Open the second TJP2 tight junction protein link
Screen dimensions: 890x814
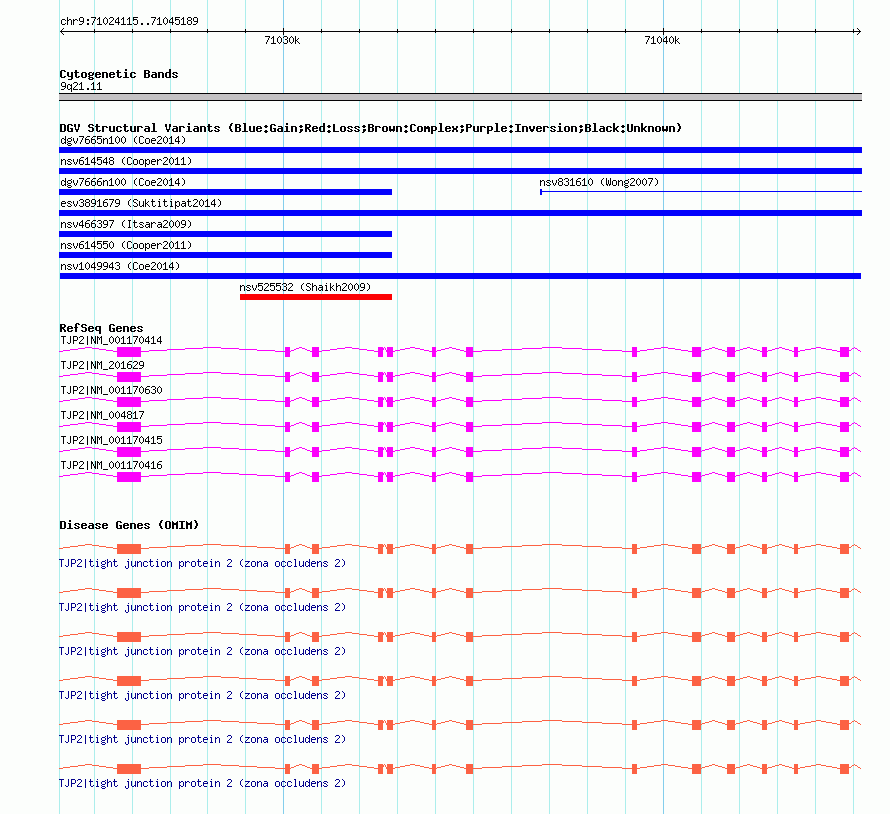tap(202, 607)
